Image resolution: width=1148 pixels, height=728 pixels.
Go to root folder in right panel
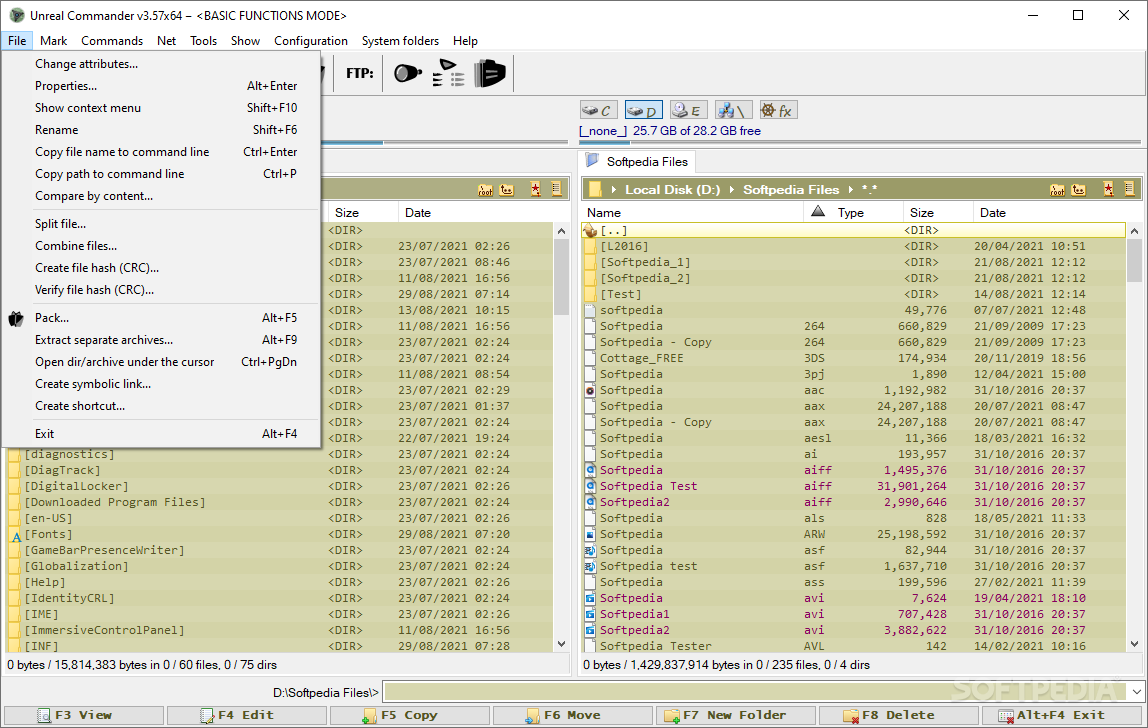click(x=1057, y=190)
